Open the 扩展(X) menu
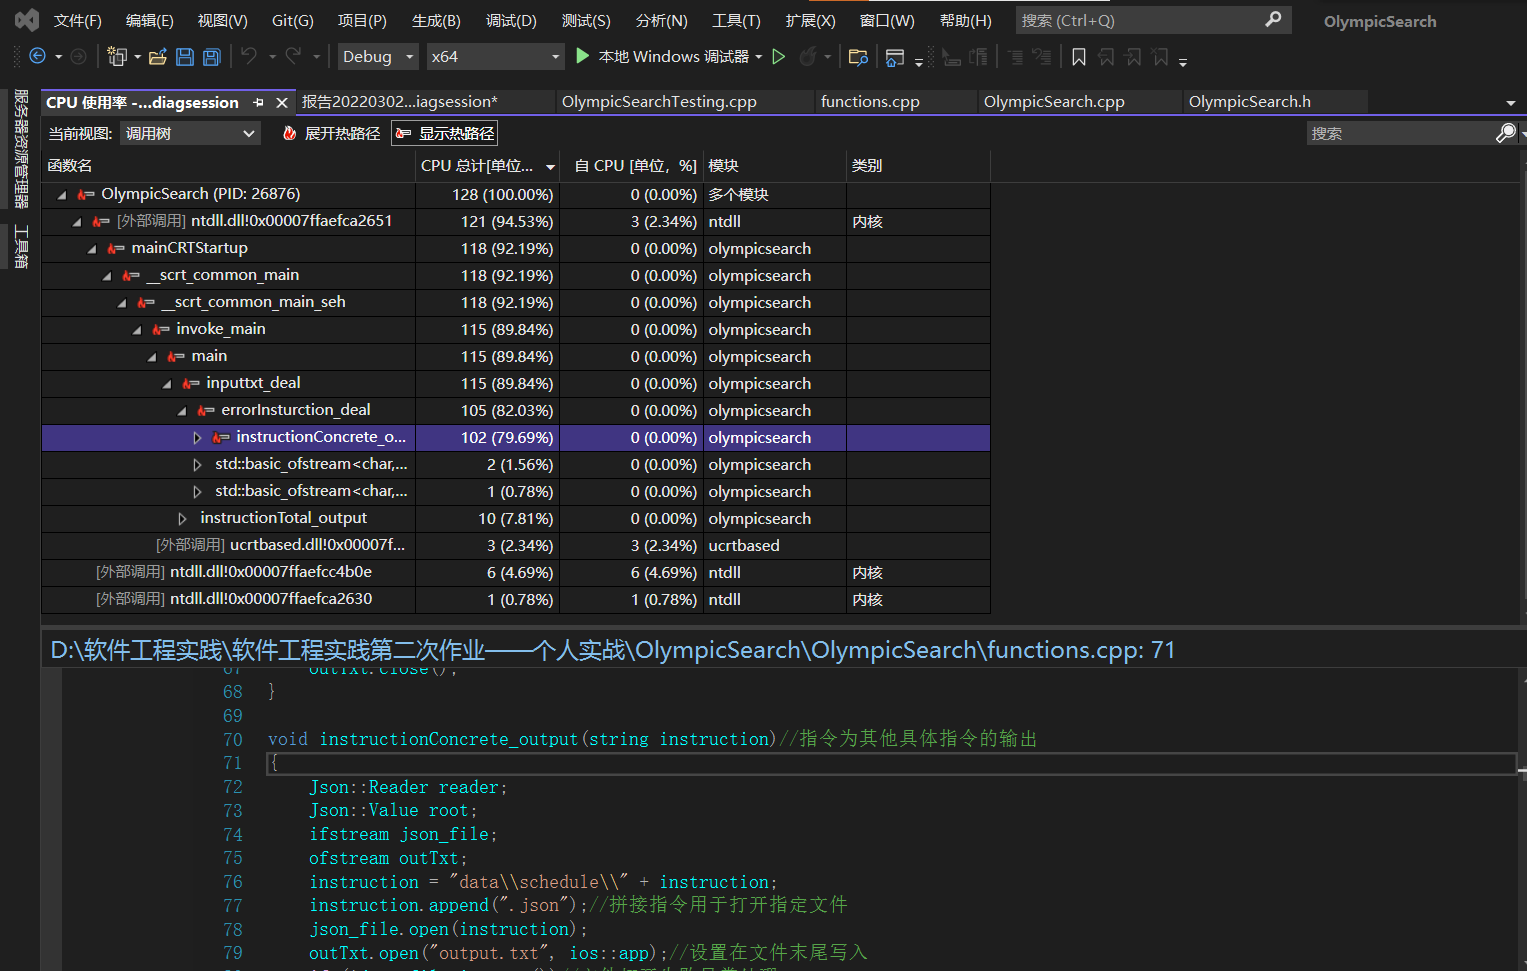Image resolution: width=1527 pixels, height=971 pixels. [x=810, y=20]
